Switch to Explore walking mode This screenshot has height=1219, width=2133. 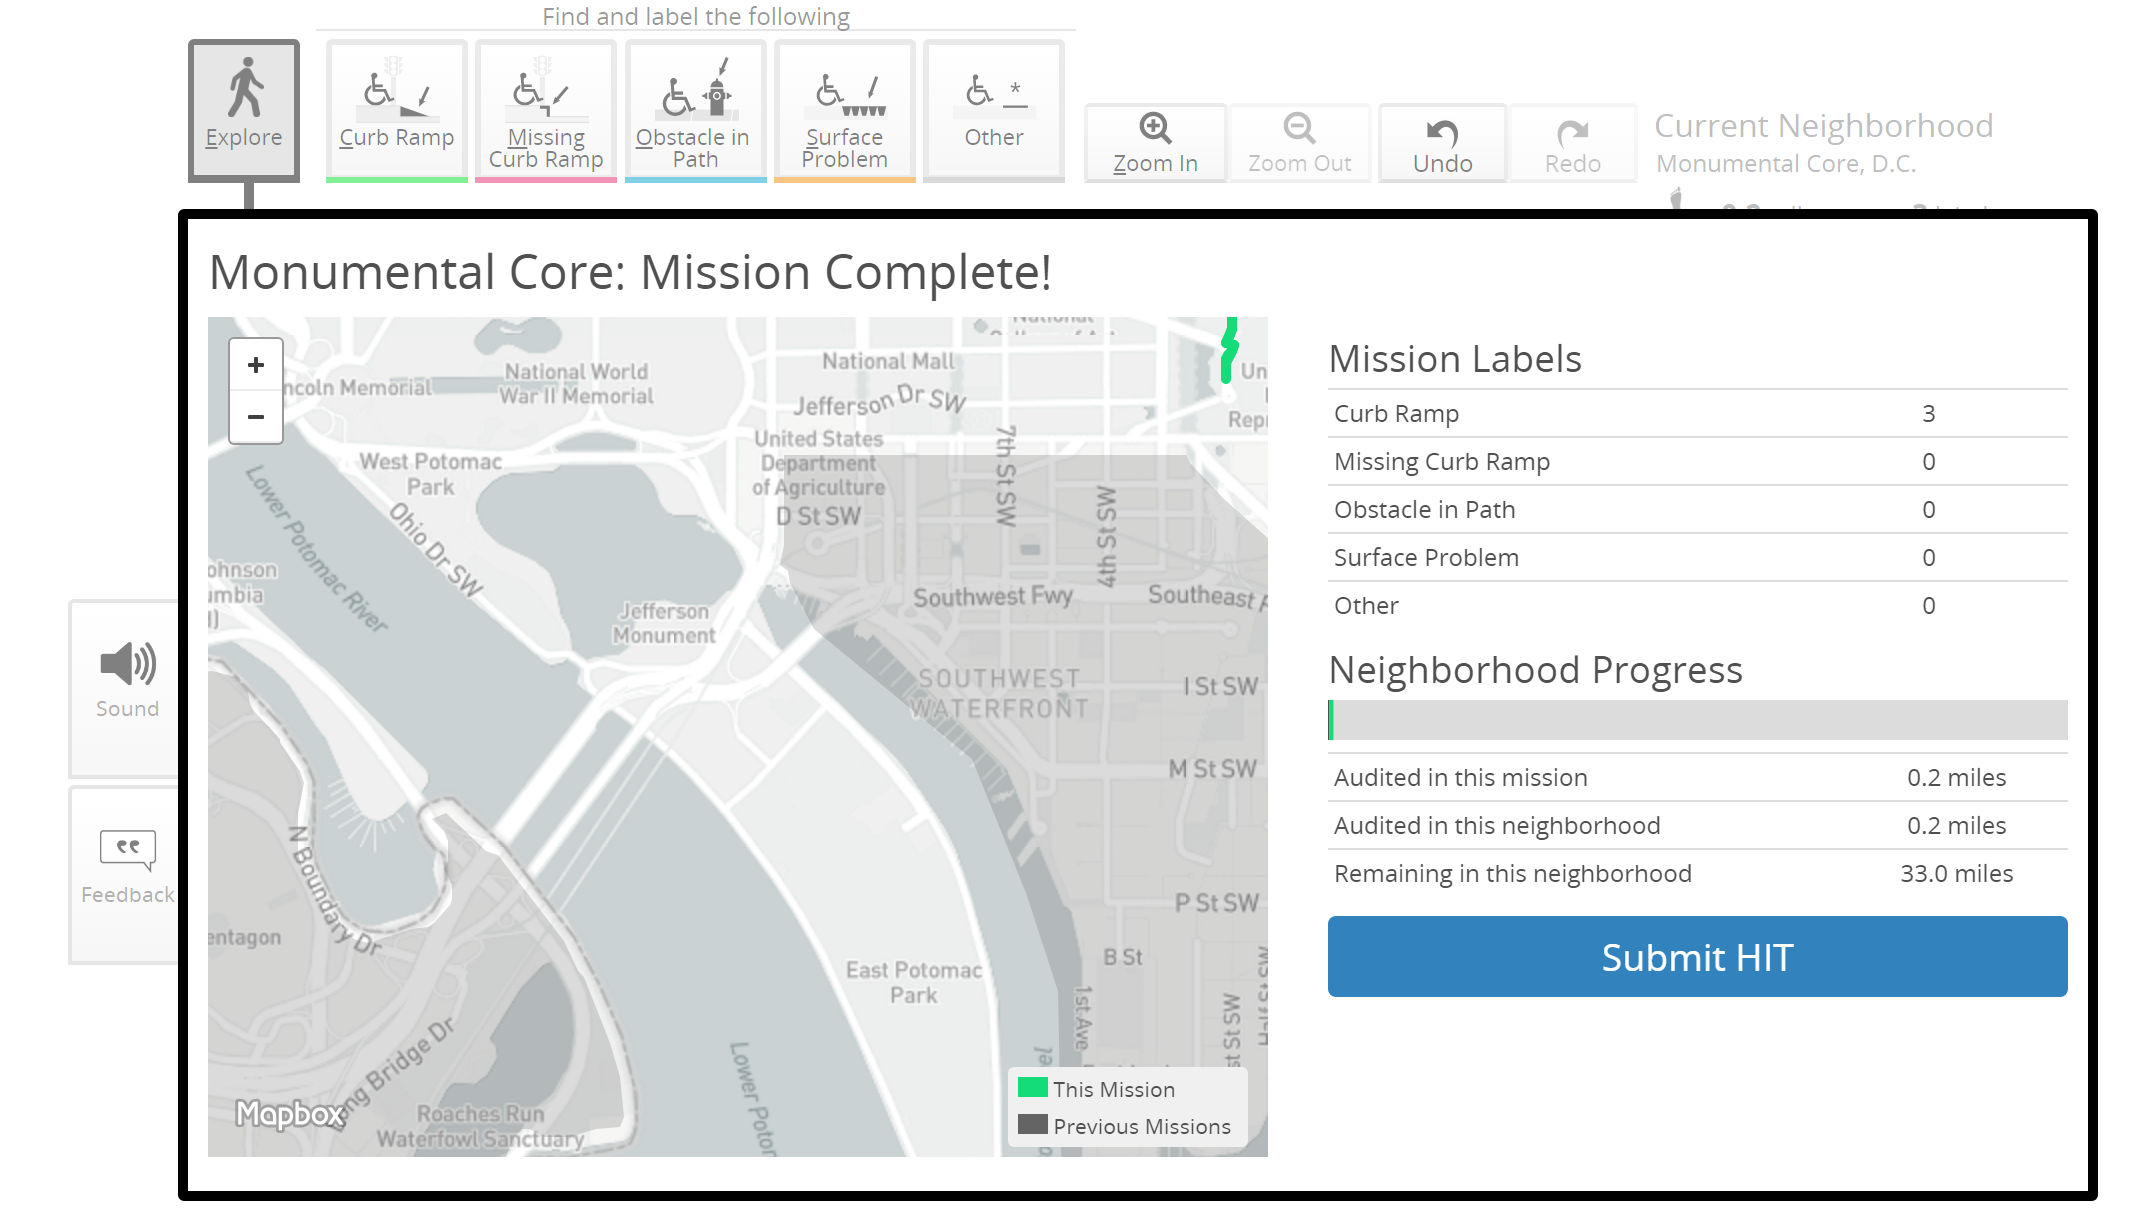tap(243, 108)
